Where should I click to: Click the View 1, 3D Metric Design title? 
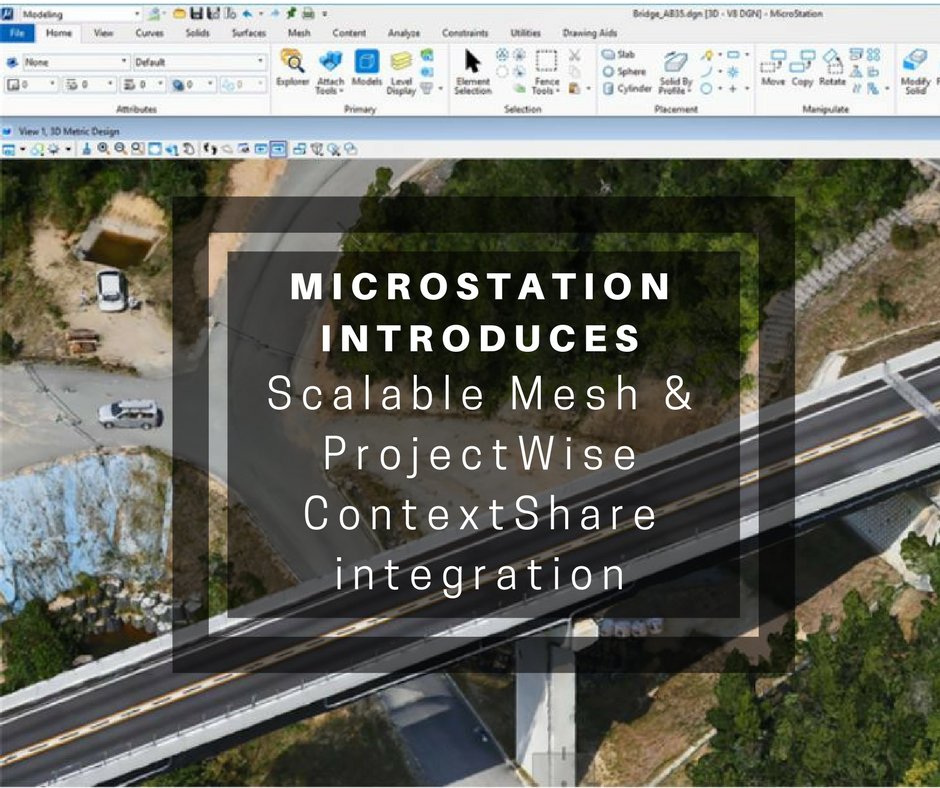(69, 131)
